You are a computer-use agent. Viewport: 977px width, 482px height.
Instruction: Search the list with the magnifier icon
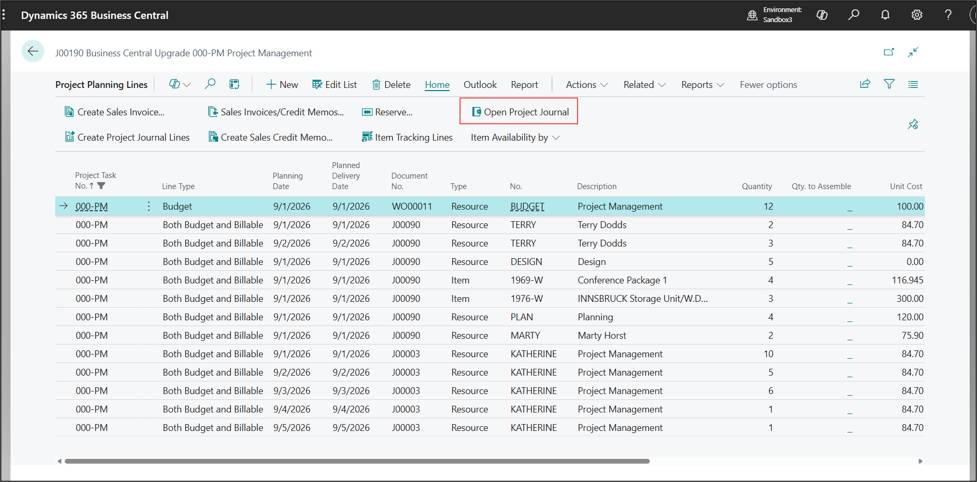click(x=211, y=84)
